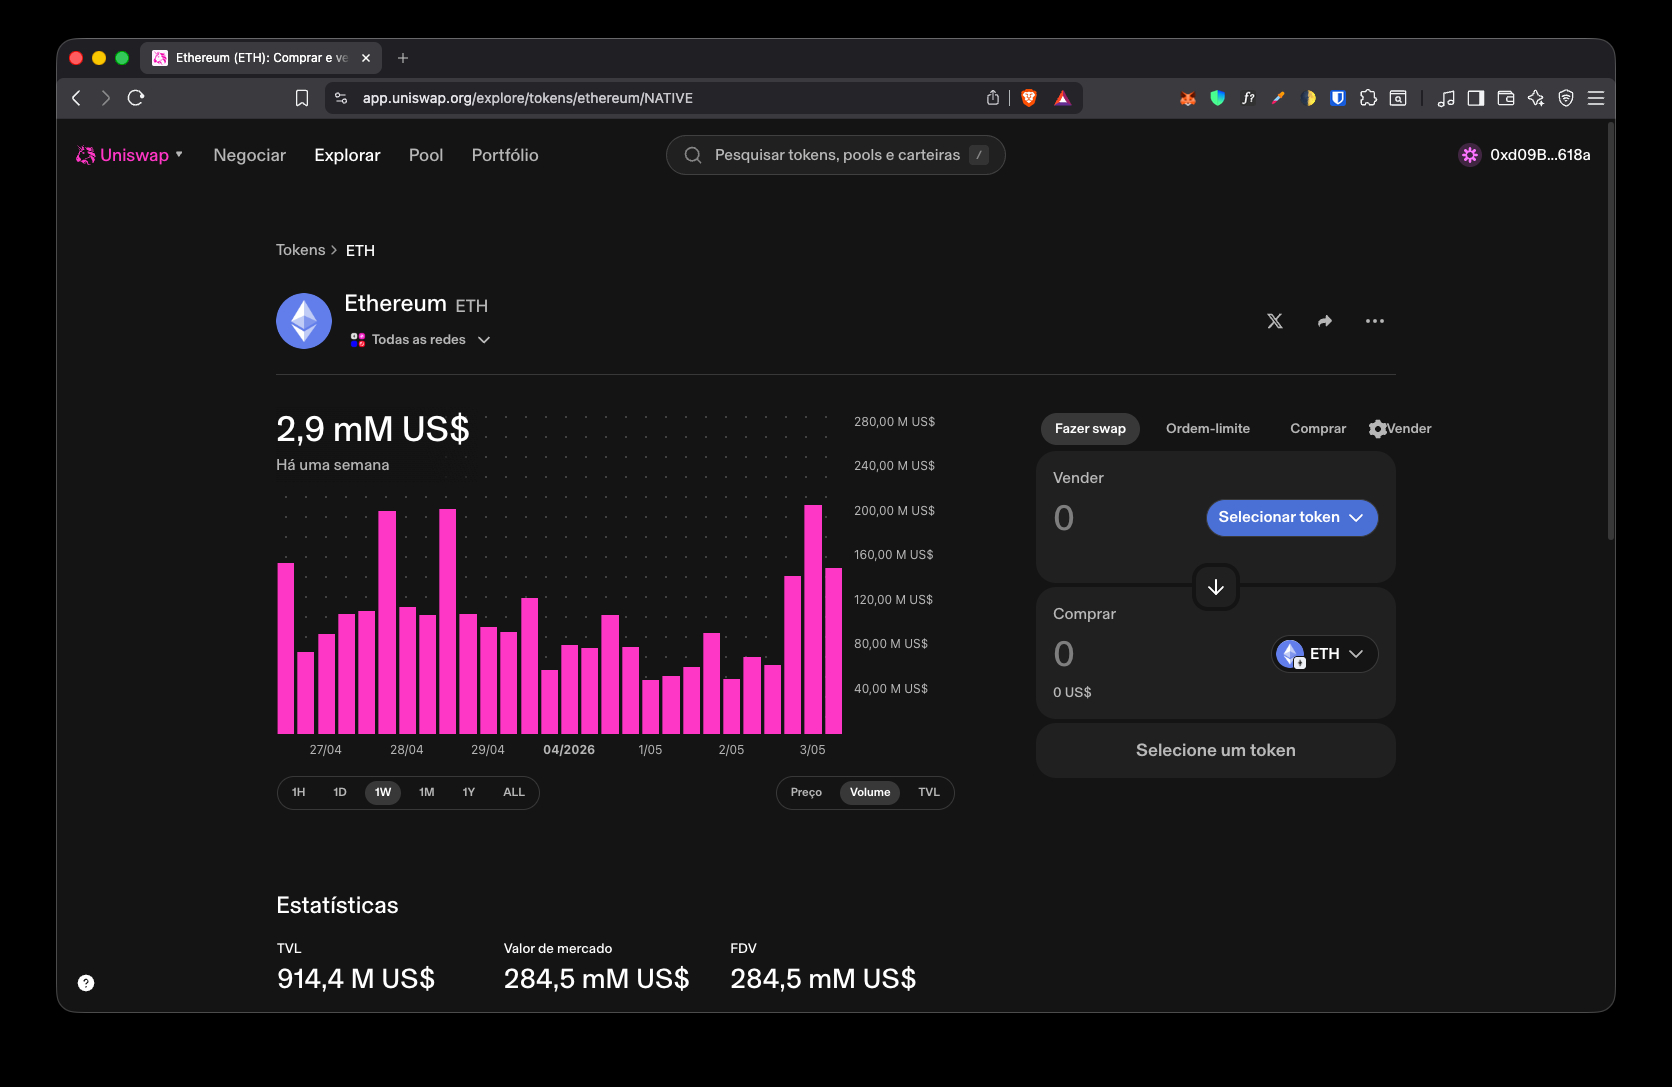Open Brave Shields lion icon
The height and width of the screenshot is (1087, 1672).
click(1029, 98)
